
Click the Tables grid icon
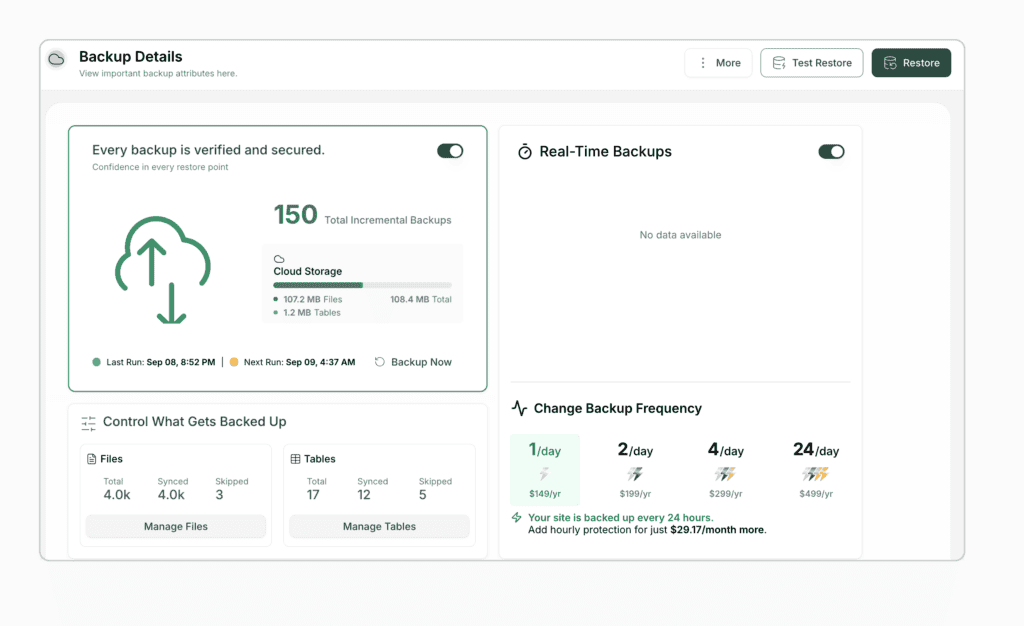[295, 459]
